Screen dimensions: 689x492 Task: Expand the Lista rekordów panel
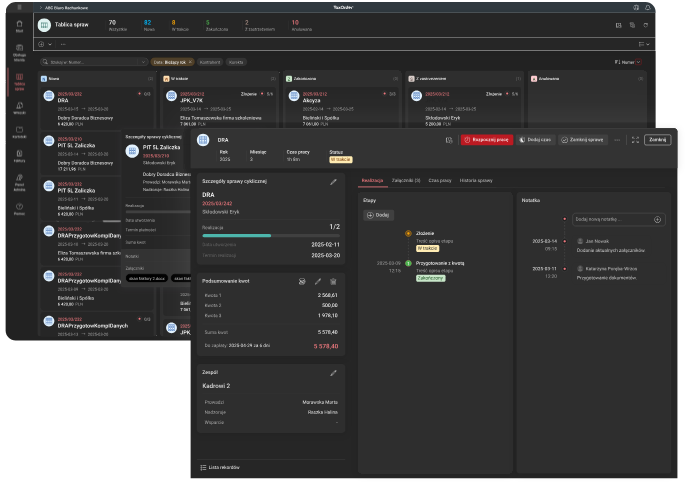220,466
